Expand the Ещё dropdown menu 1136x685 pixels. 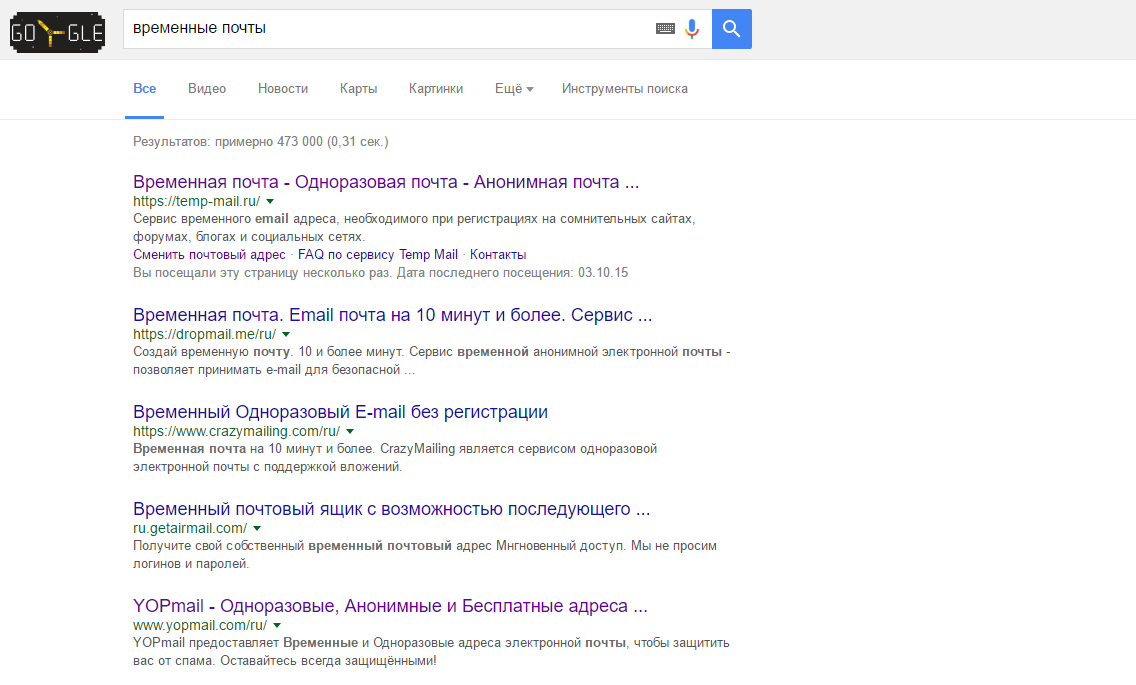coord(514,88)
